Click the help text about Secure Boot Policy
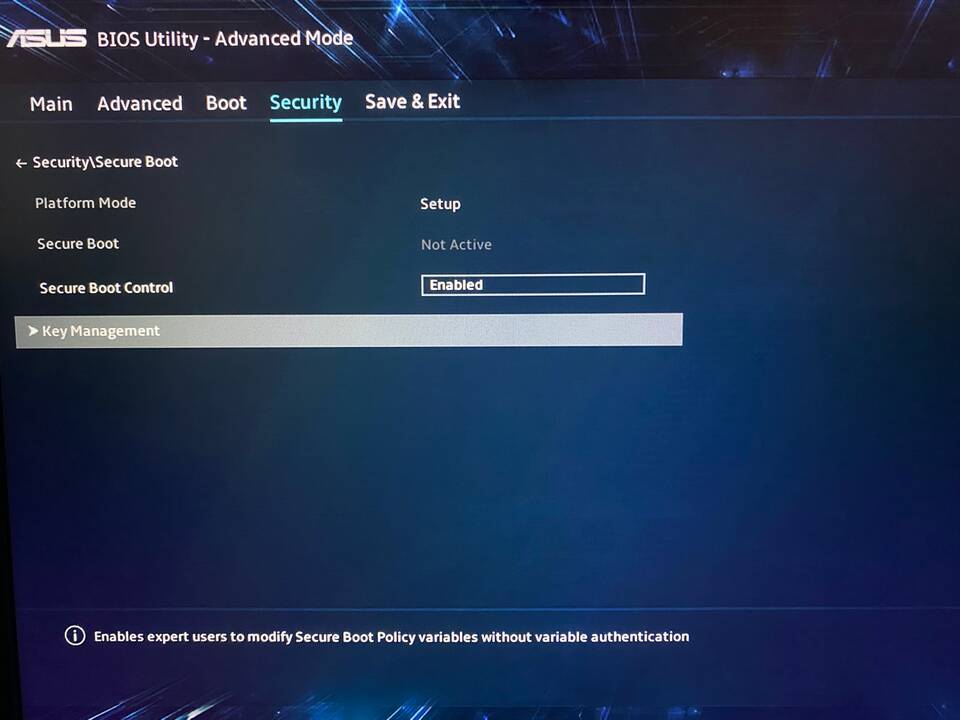This screenshot has height=720, width=960. click(391, 637)
